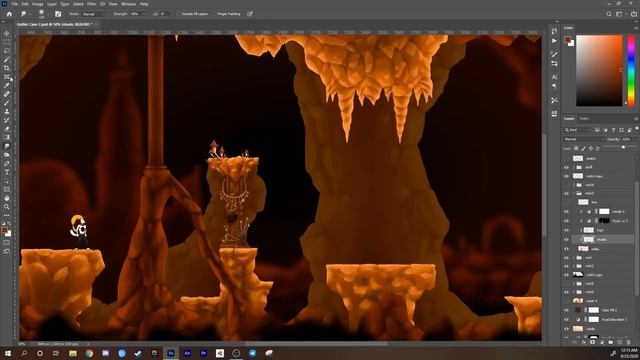Toggle visibility of Hue/Saturation 1 layer

click(566, 320)
